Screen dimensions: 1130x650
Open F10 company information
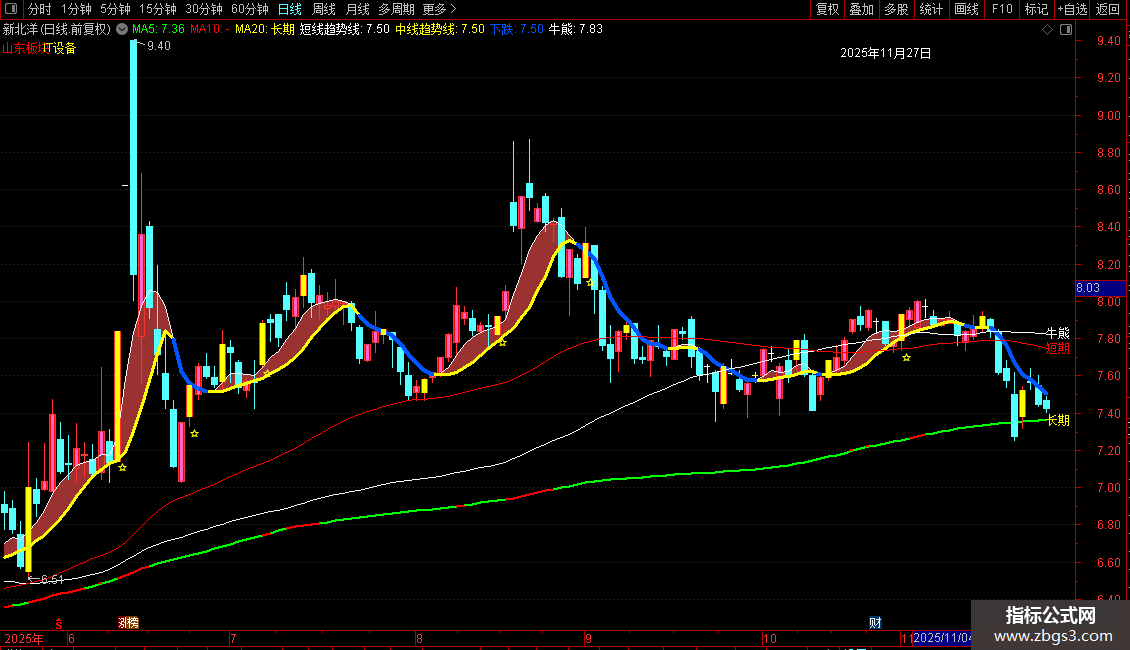pyautogui.click(x=1002, y=9)
